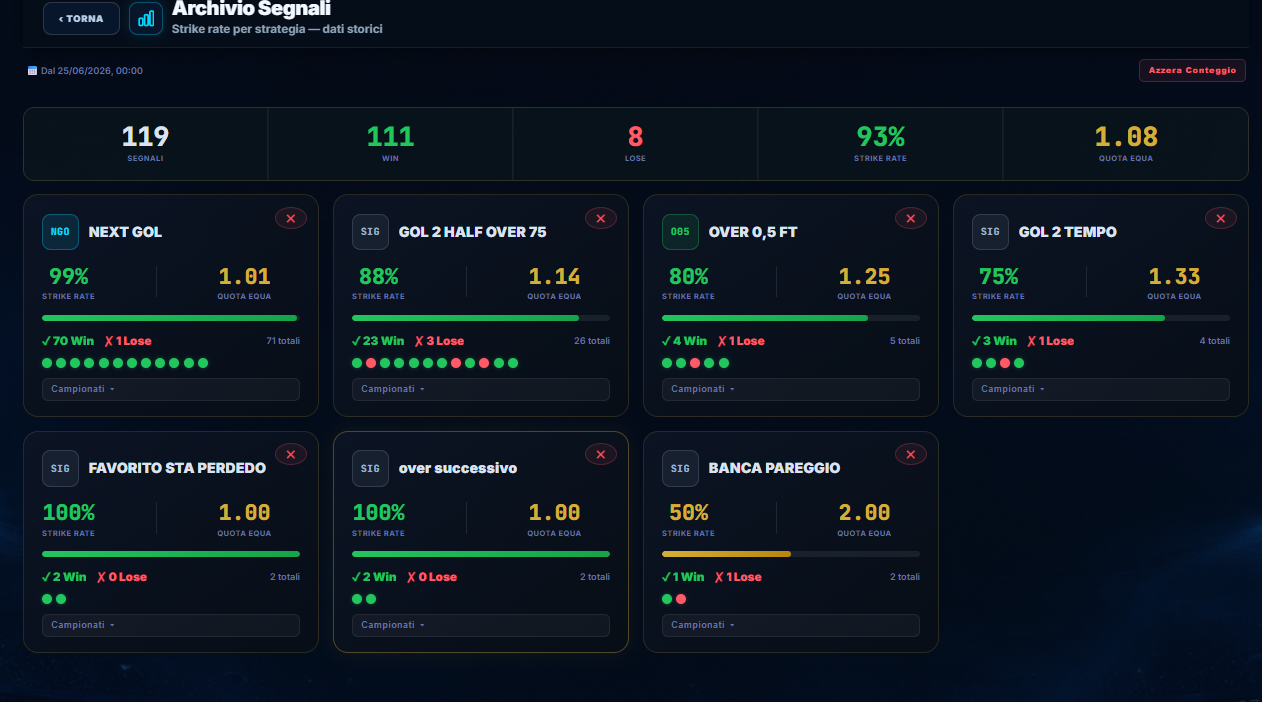1262x702 pixels.
Task: Select the total Segnali 119 stat tile
Action: tap(146, 144)
